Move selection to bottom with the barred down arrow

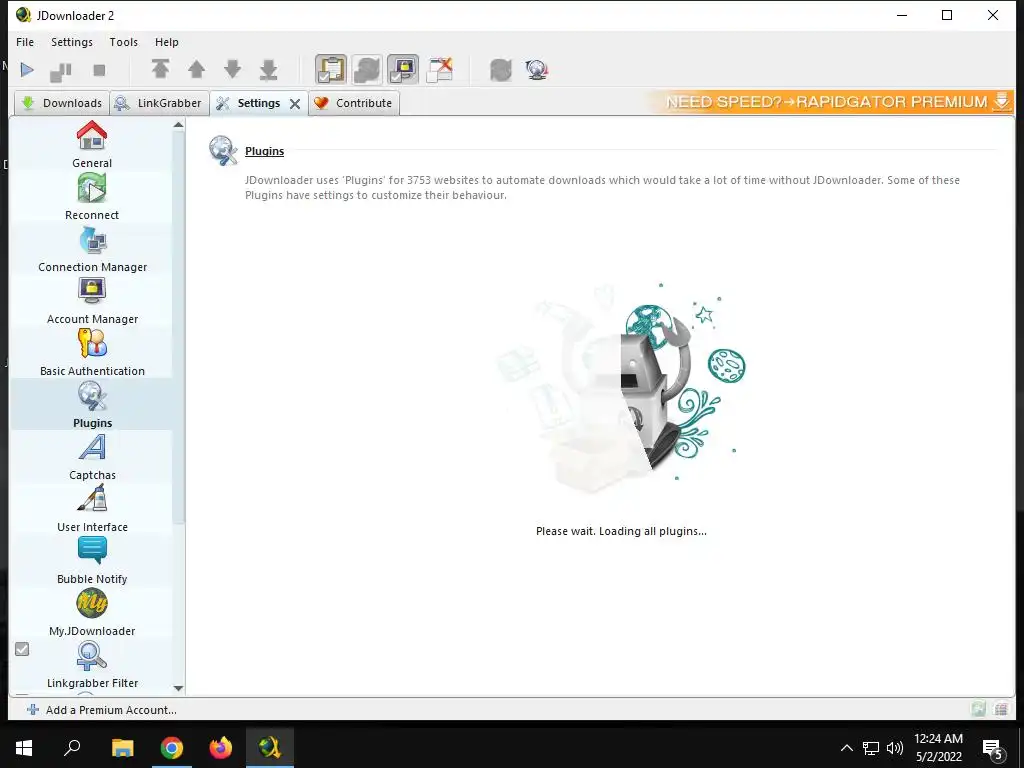(268, 69)
